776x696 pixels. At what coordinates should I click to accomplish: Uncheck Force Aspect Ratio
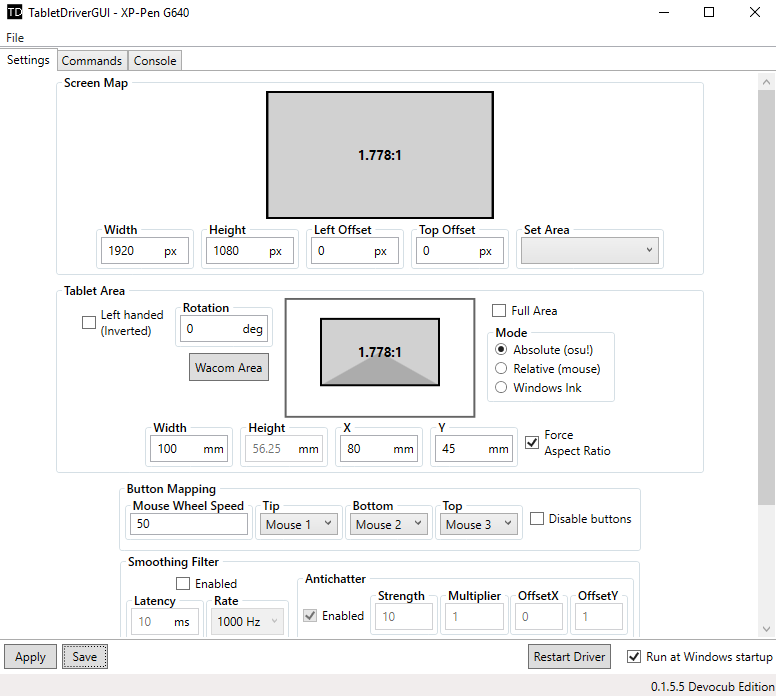click(532, 443)
